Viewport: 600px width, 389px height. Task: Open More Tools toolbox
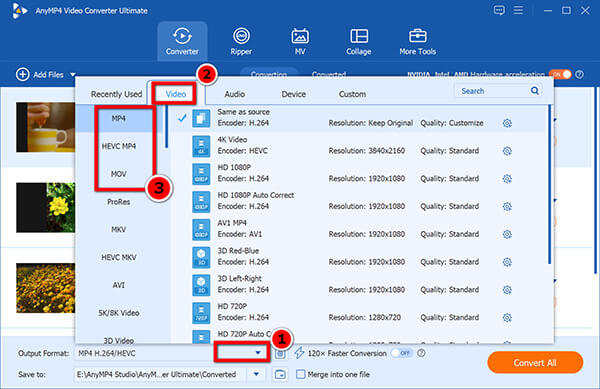[417, 41]
